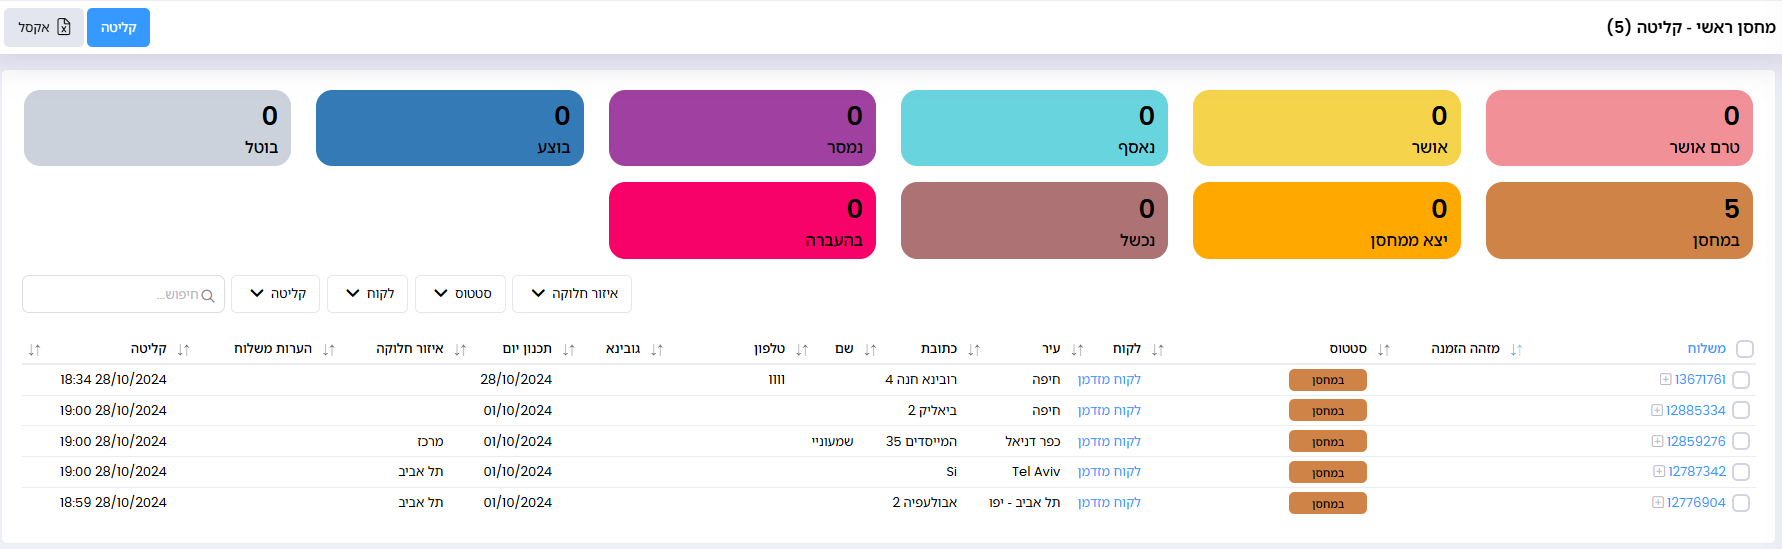Click the sort icon beside the מזהה הזמנה column
1782x549 pixels.
pos(1516,350)
